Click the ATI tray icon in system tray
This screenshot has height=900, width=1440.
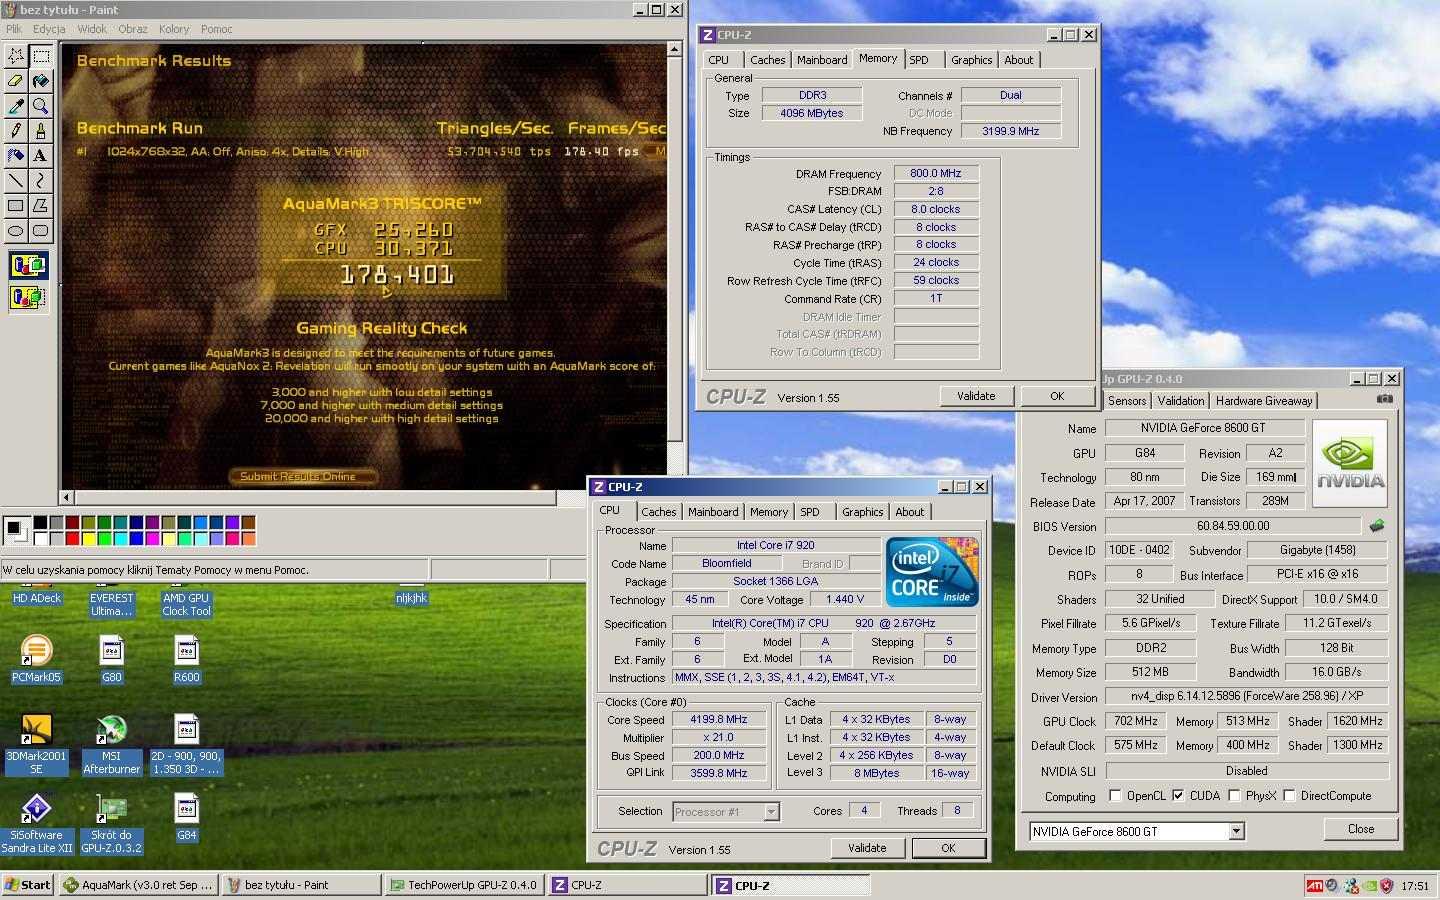pos(1316,886)
